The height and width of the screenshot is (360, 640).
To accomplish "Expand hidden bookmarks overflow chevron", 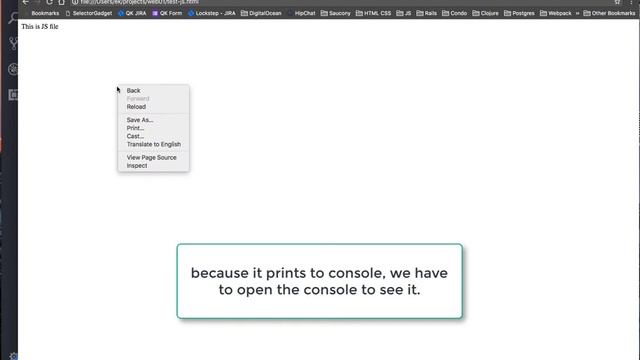I will pos(578,13).
